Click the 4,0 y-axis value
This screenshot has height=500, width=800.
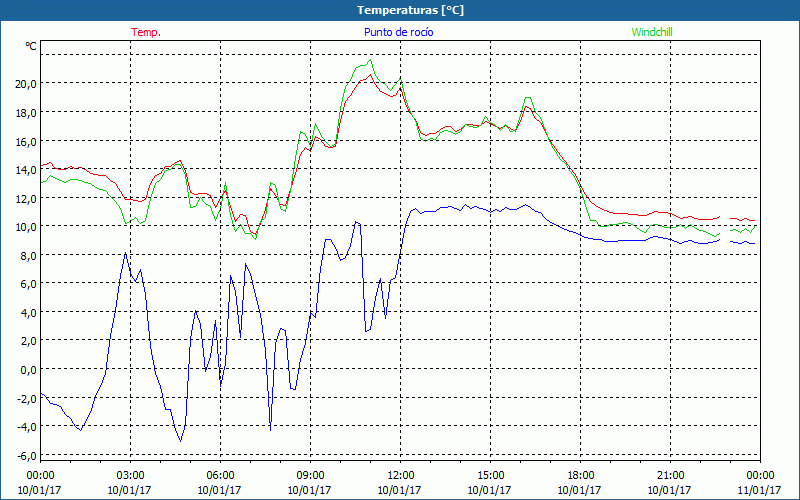28,313
